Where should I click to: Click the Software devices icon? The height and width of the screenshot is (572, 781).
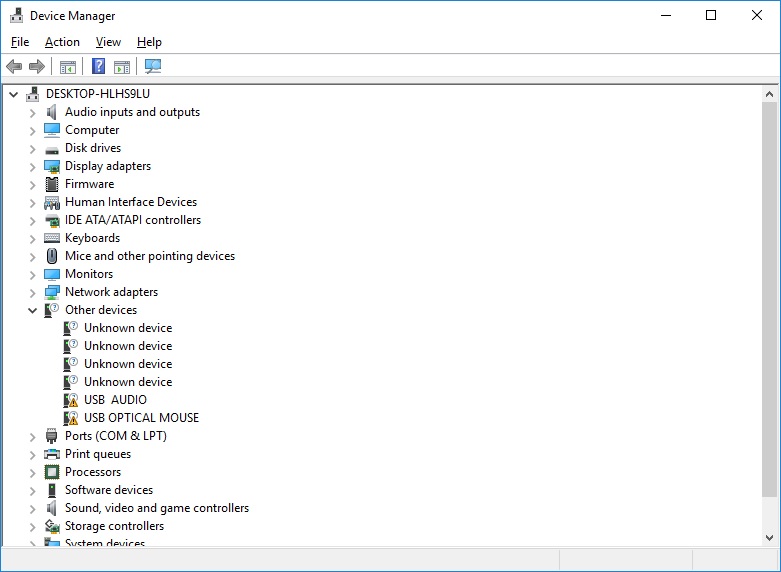52,490
